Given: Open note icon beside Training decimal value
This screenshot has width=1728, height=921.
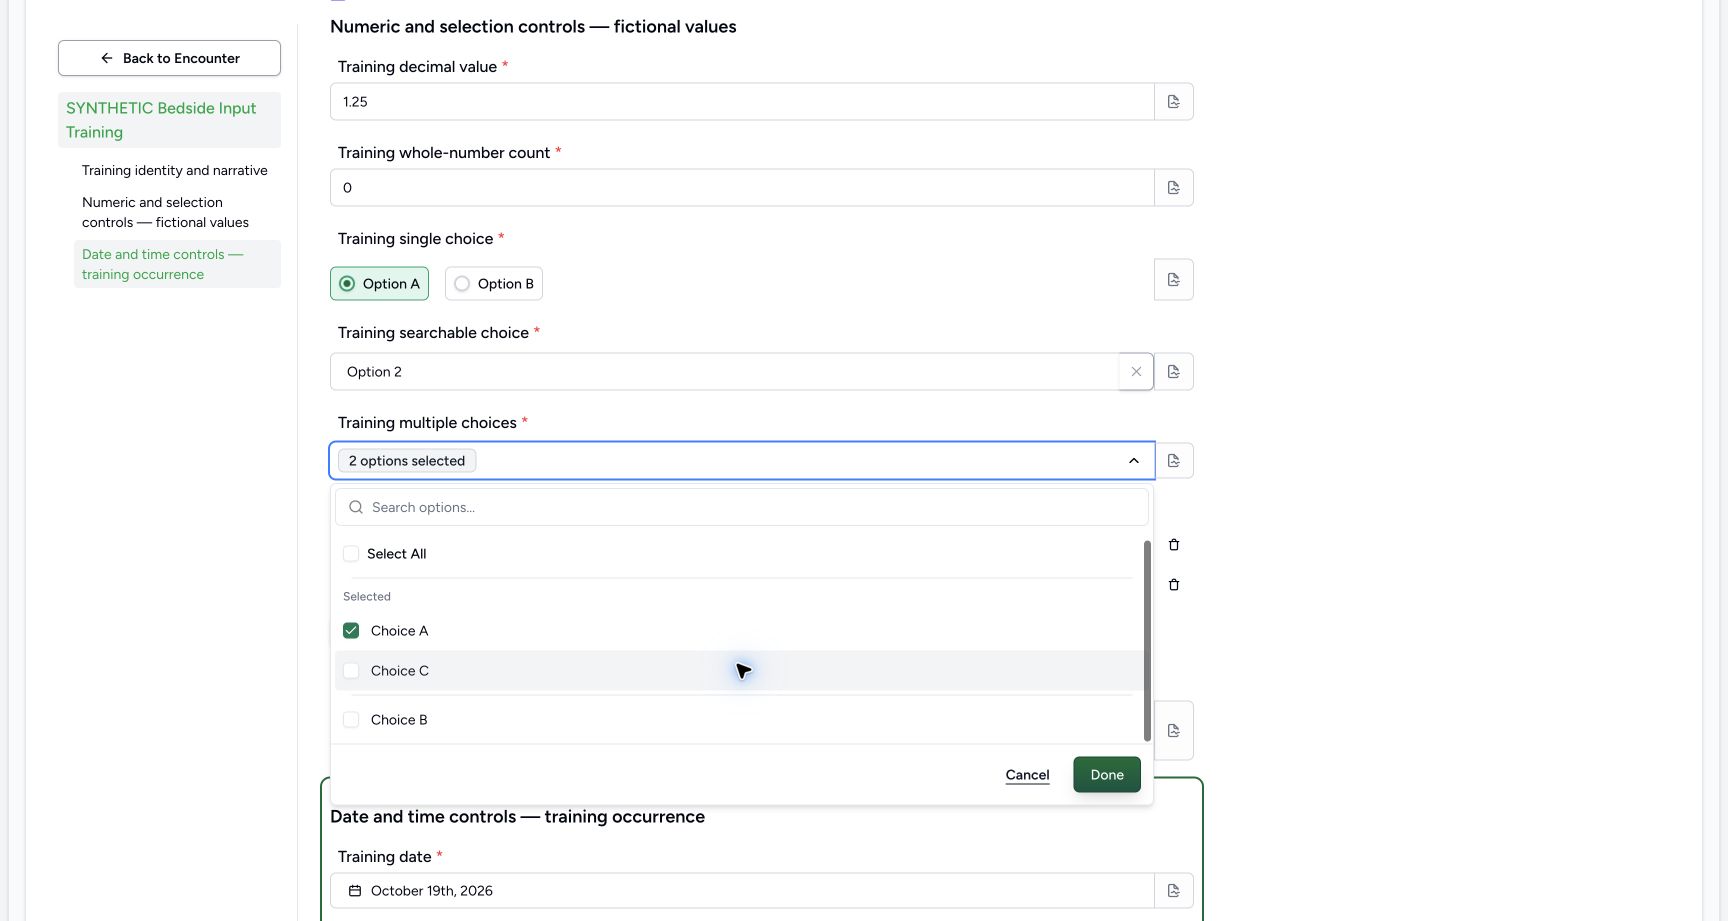Looking at the screenshot, I should (x=1174, y=102).
